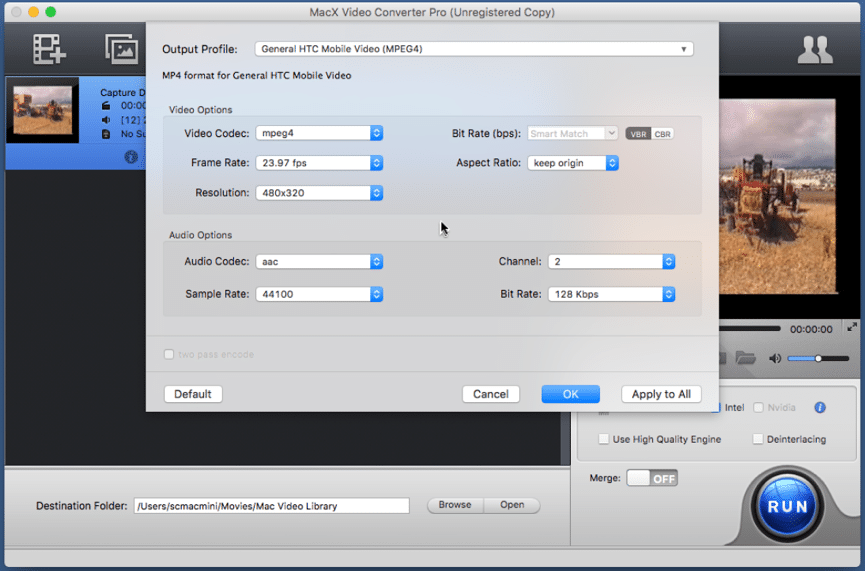
Task: Open the Sample Rate 44100 dropdown
Action: pos(319,294)
